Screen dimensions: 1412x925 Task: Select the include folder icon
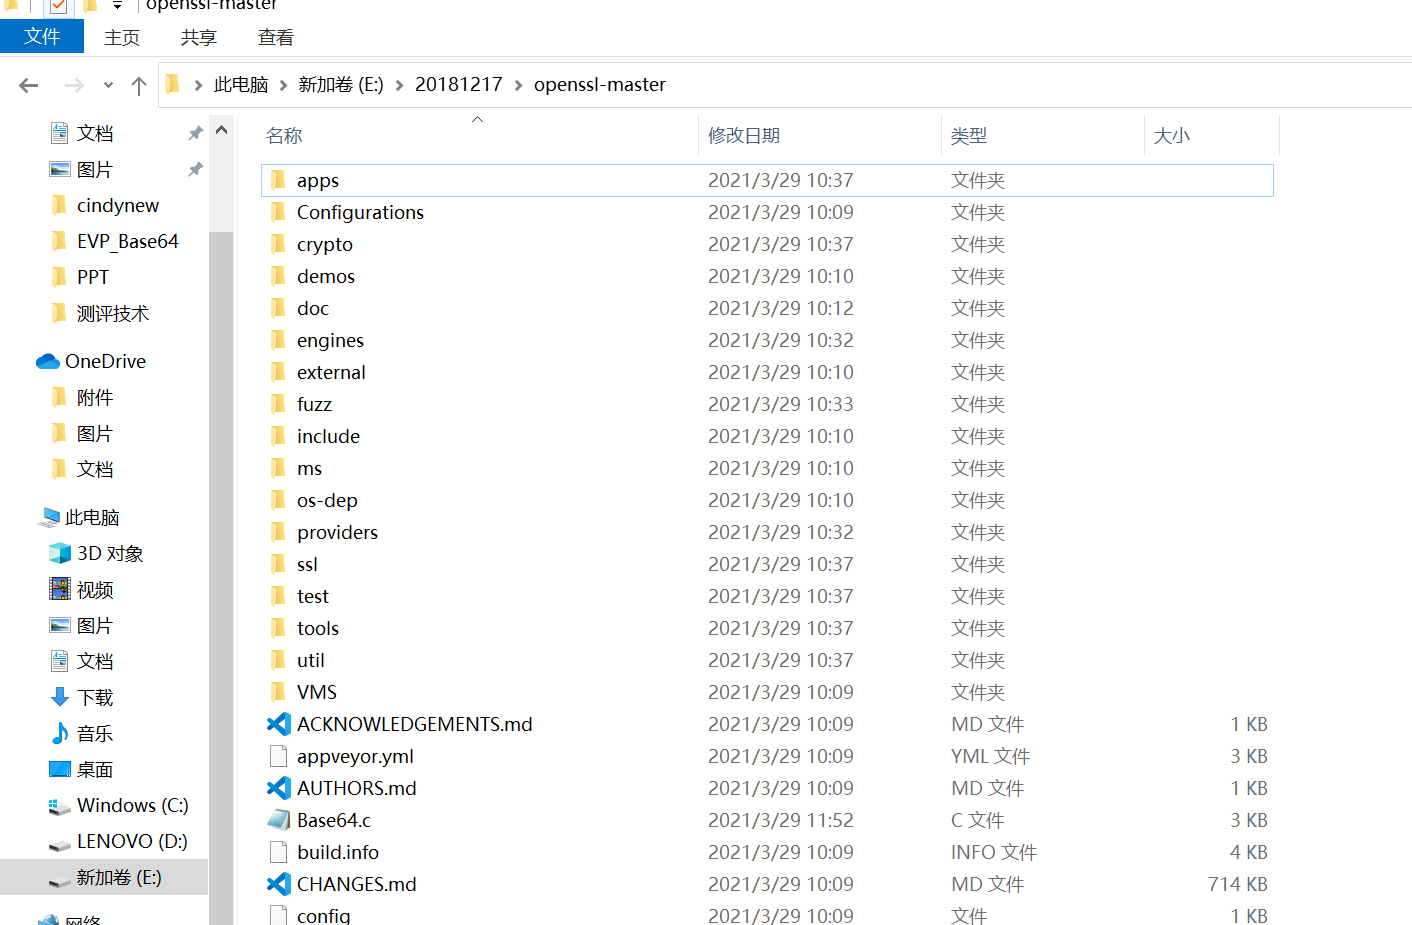[278, 436]
